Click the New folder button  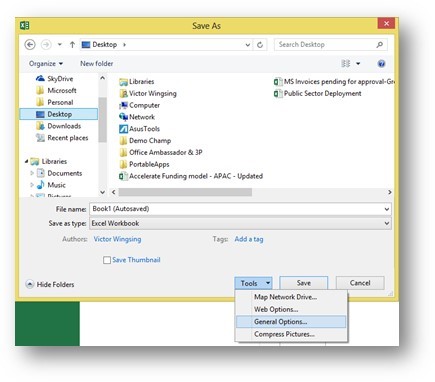(97, 63)
